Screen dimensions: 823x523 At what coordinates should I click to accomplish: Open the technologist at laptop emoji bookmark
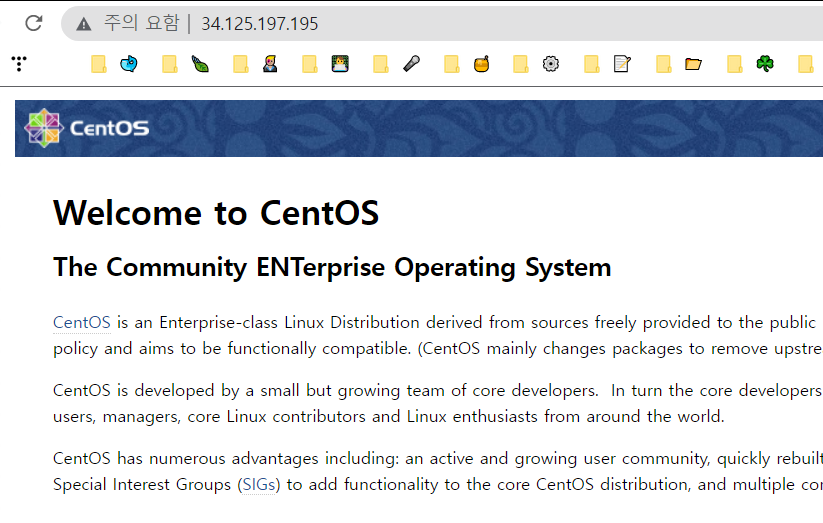click(340, 64)
